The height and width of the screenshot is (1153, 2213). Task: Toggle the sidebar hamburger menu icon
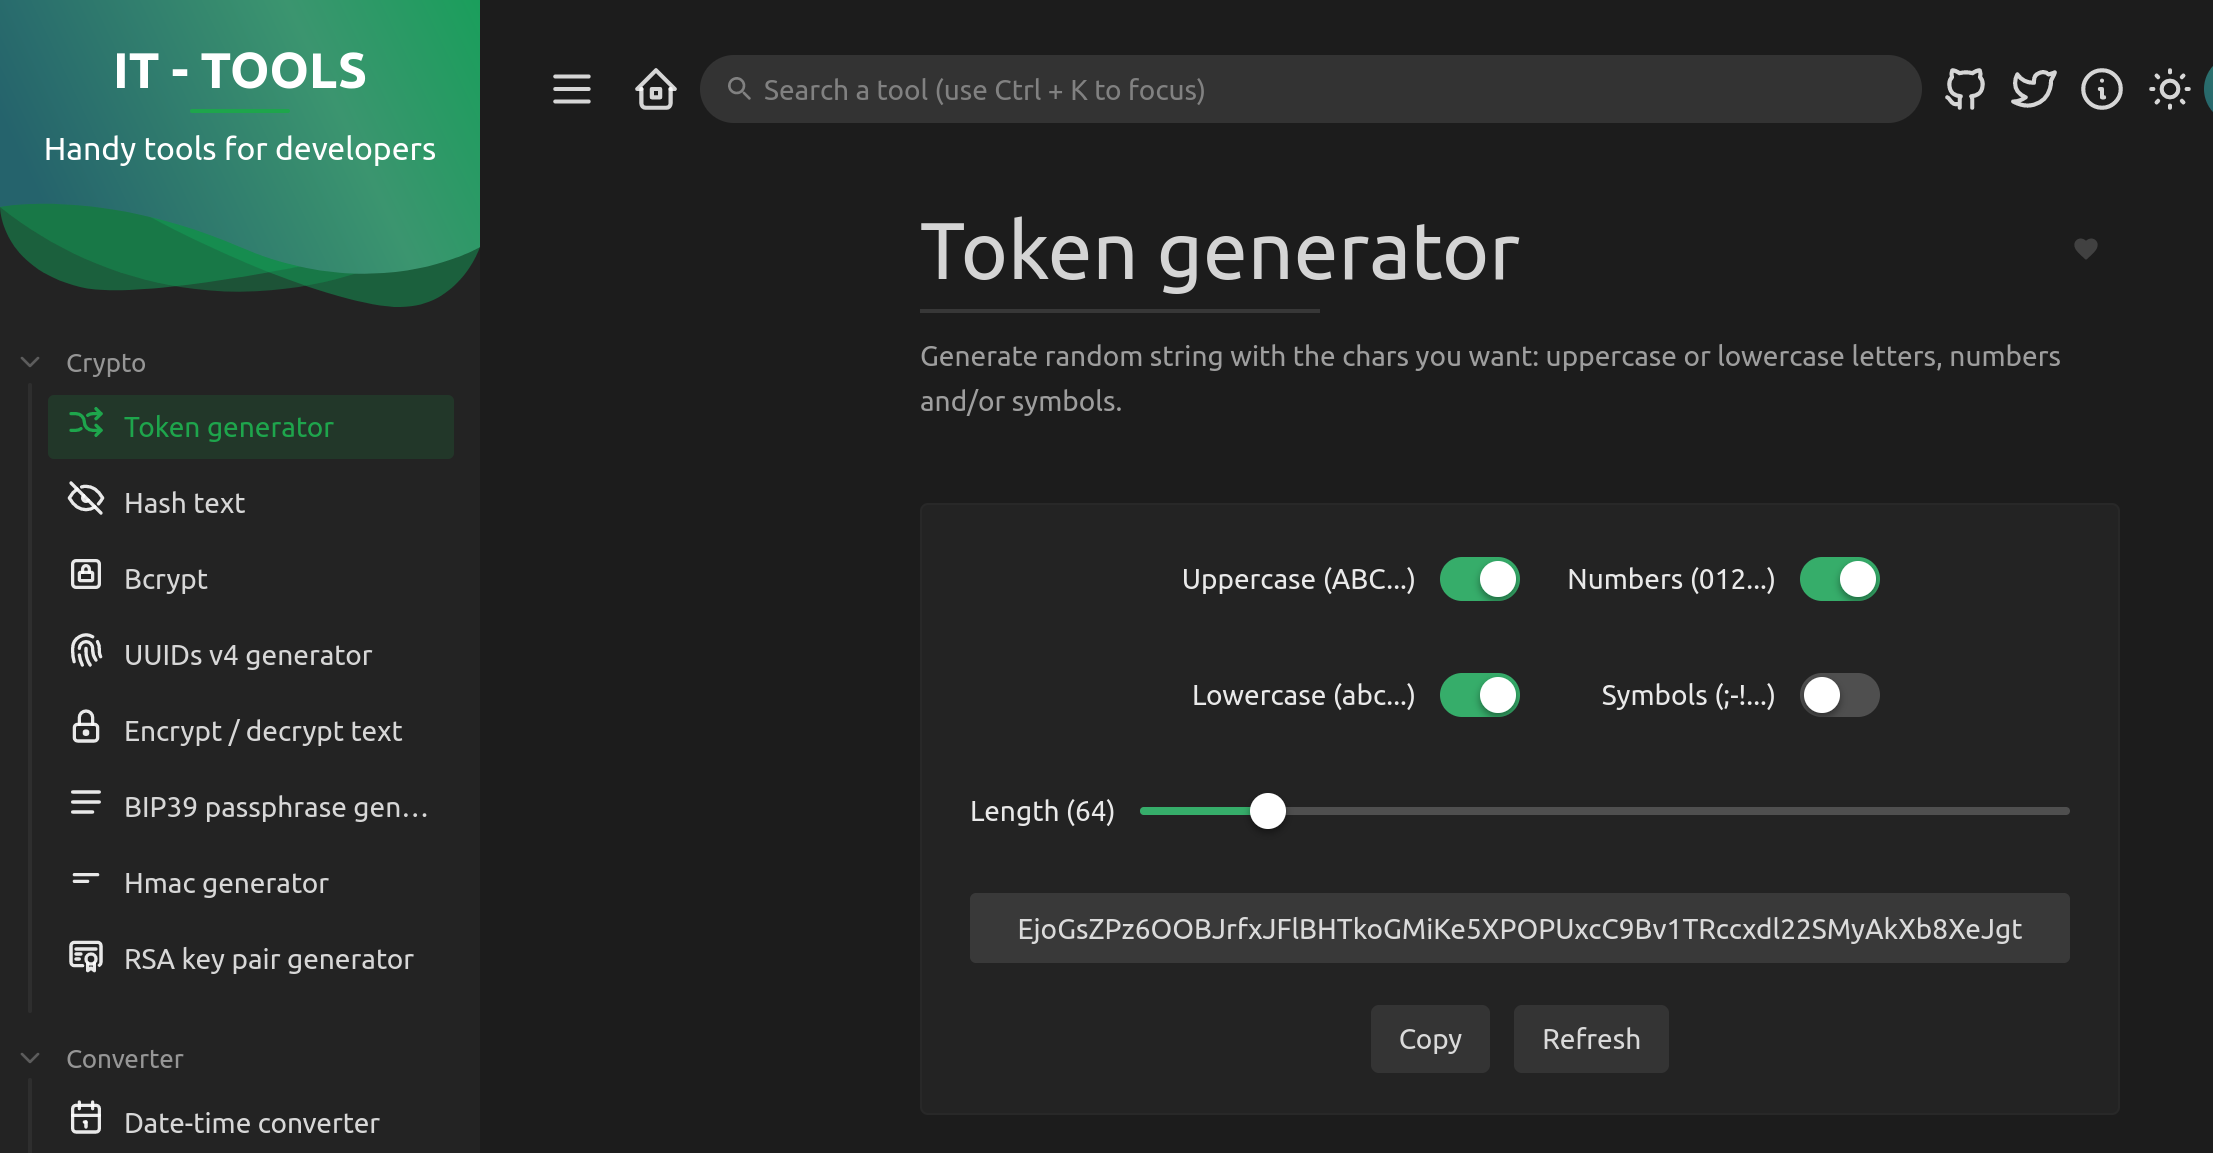572,89
